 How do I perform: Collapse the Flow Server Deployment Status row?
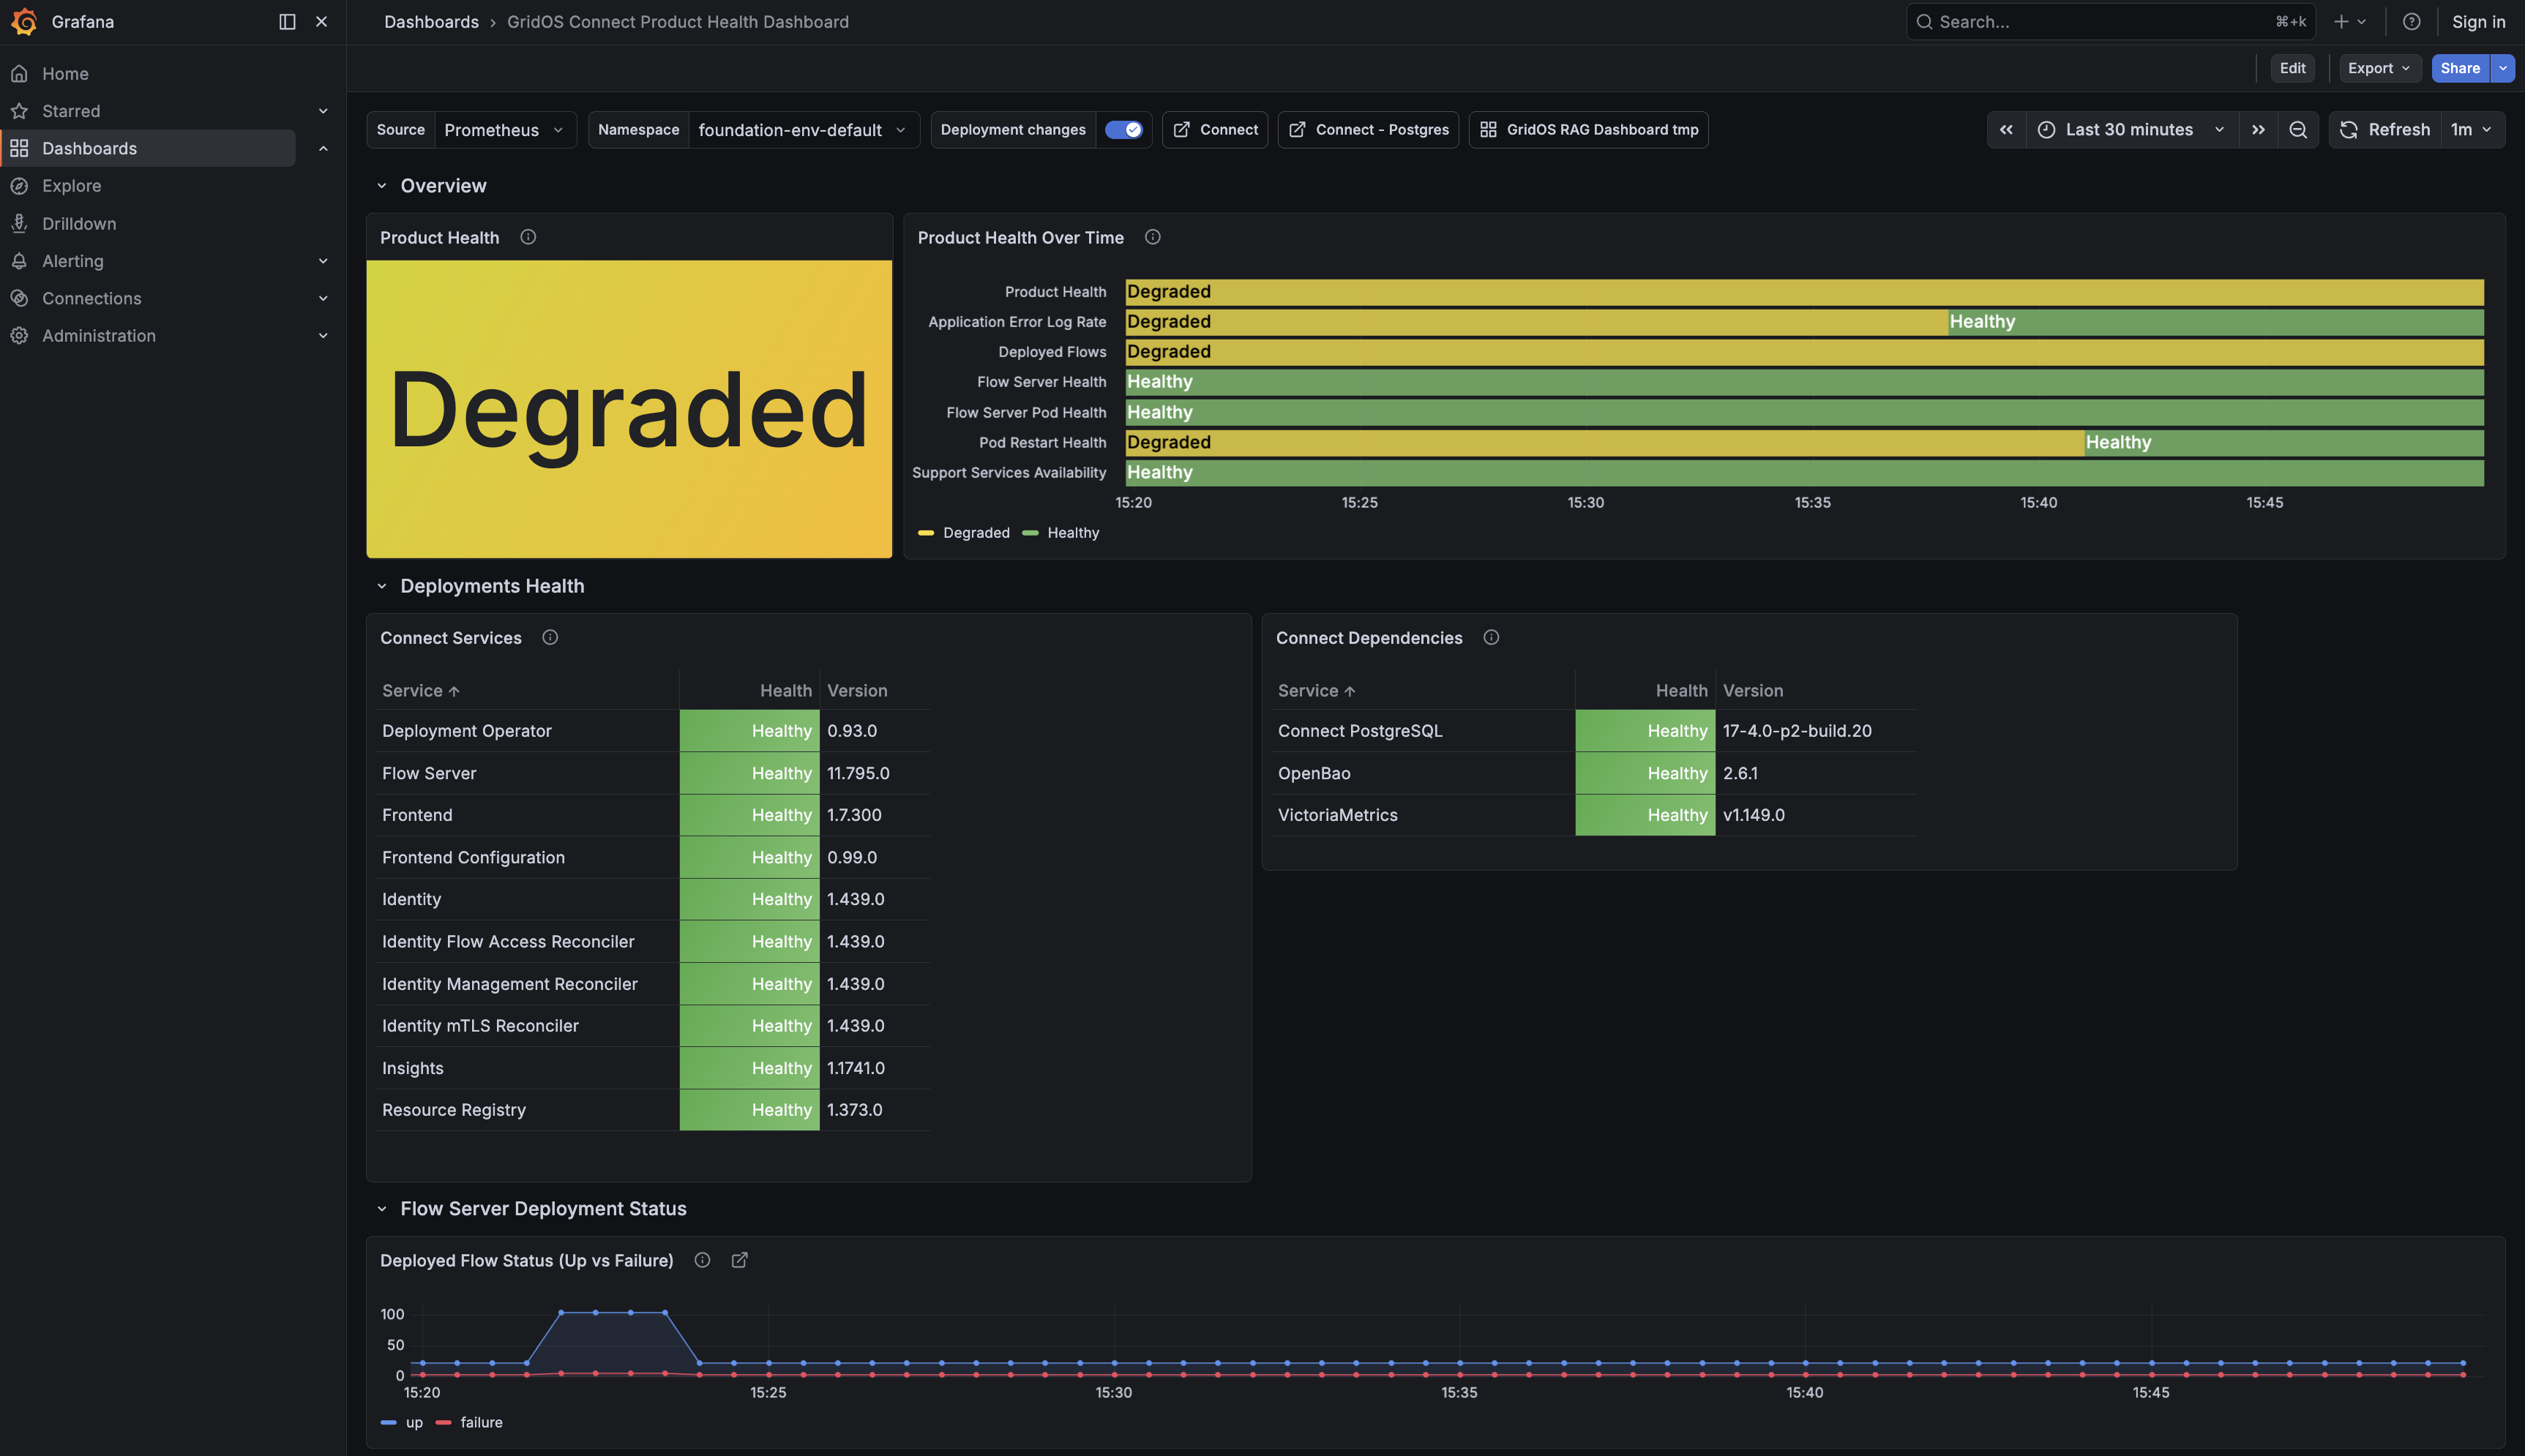click(381, 1208)
